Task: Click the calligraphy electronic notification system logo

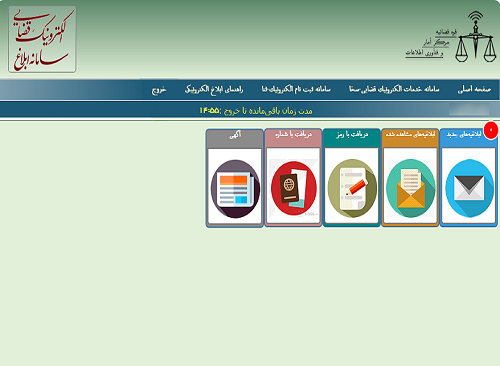Action: [42, 39]
